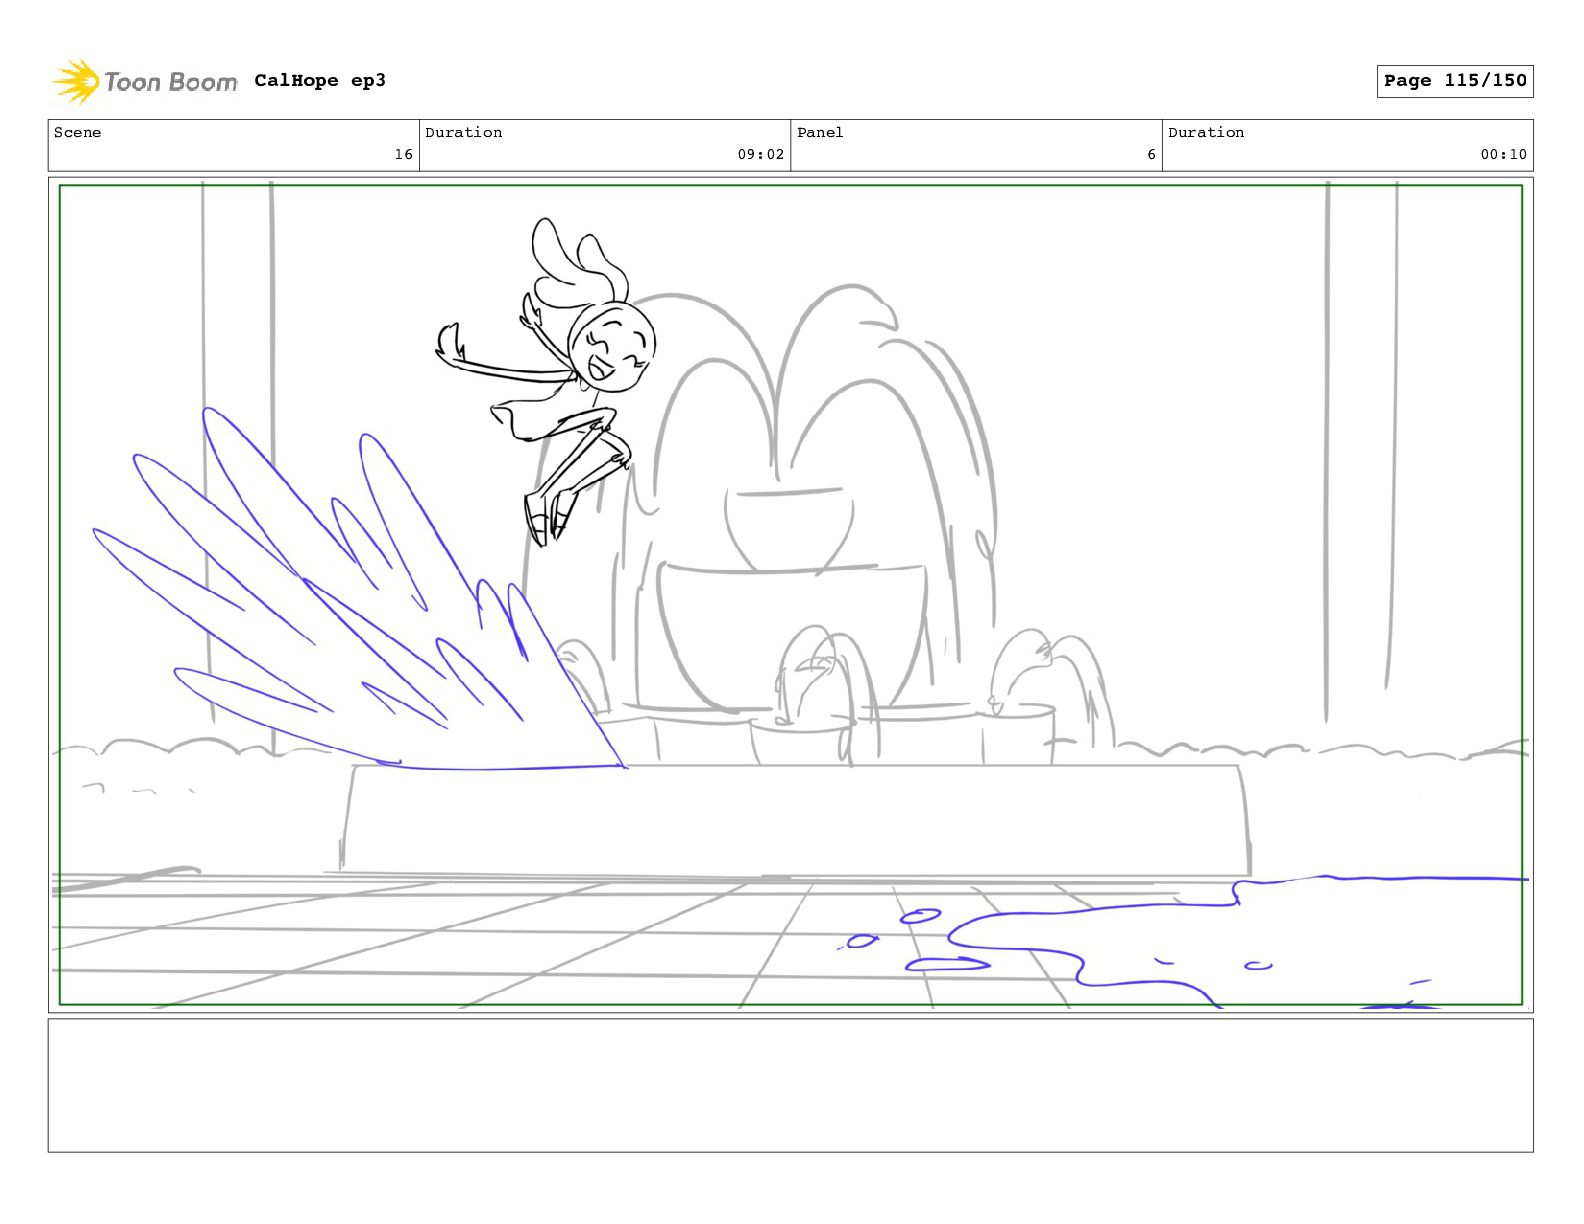Click the fountain's rectangular base

795,820
